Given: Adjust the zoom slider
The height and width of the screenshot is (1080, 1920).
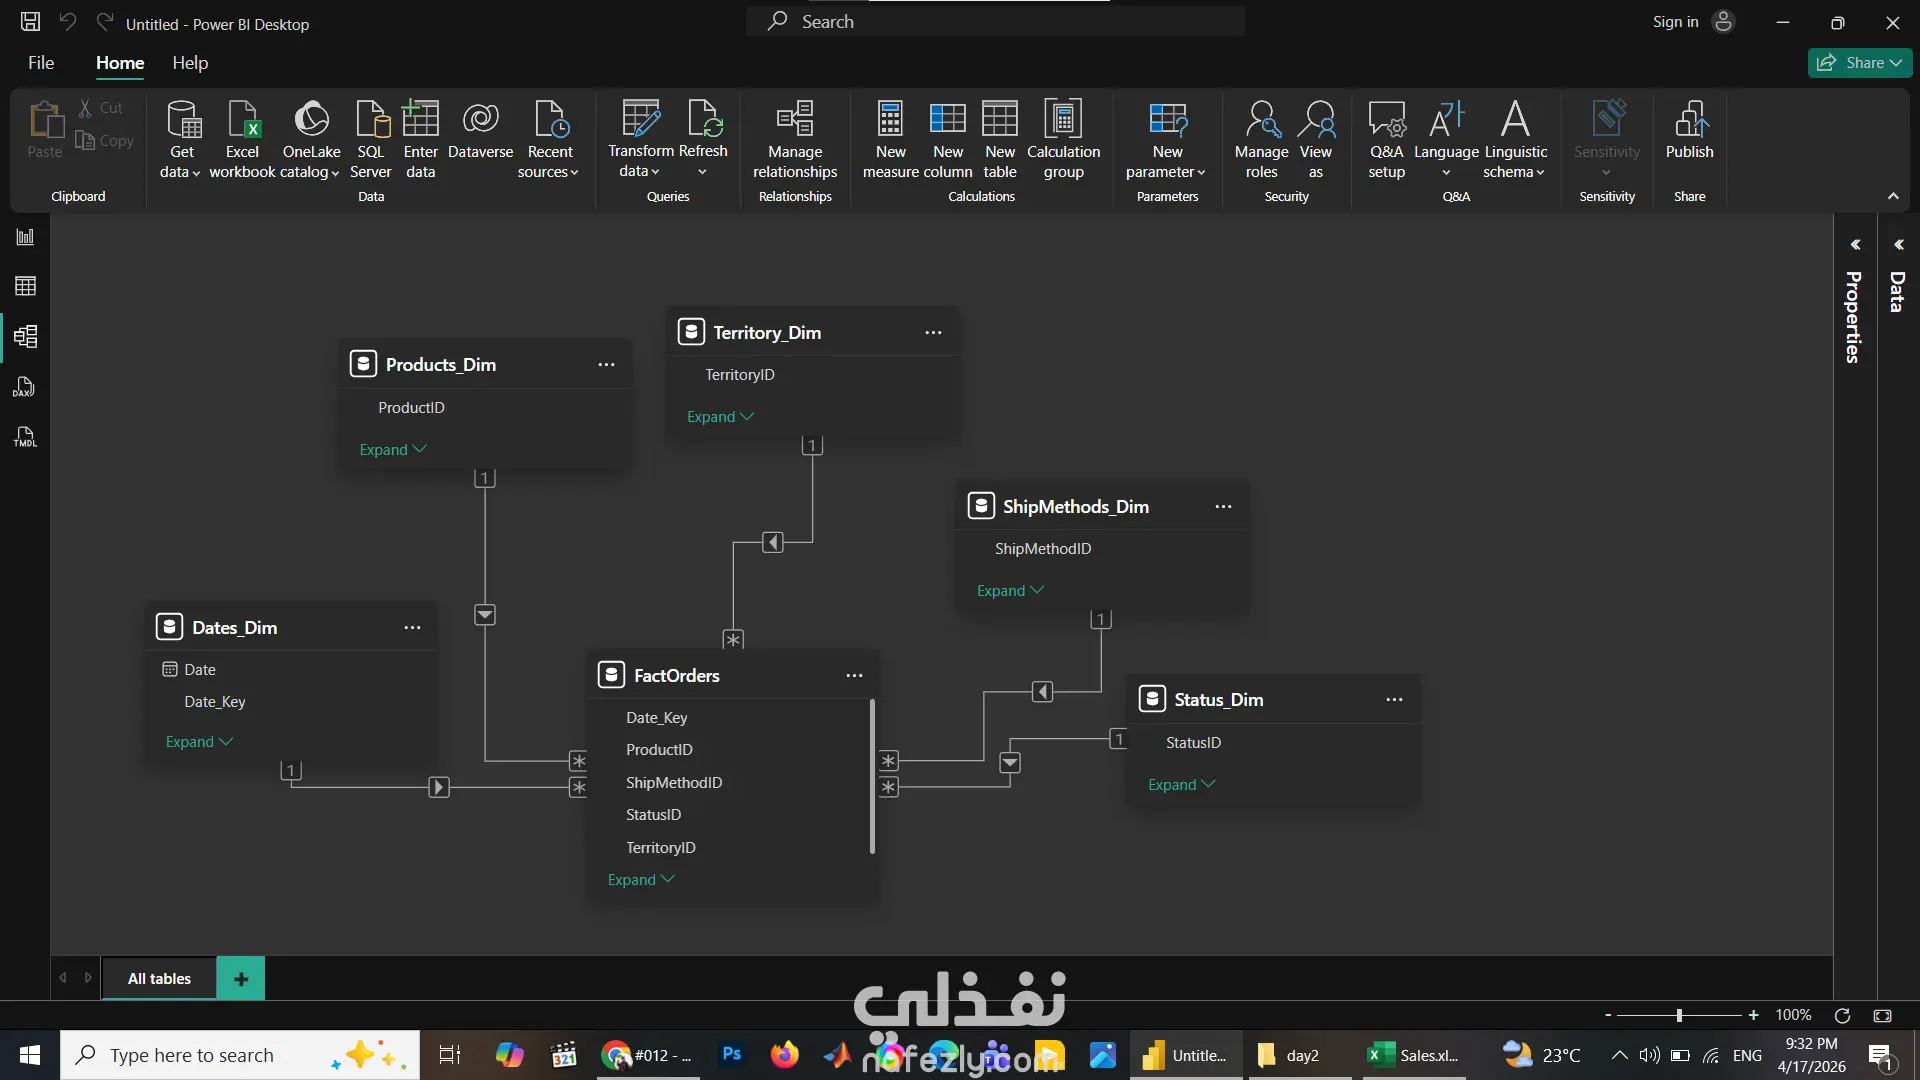Looking at the screenshot, I should coord(1680,1015).
